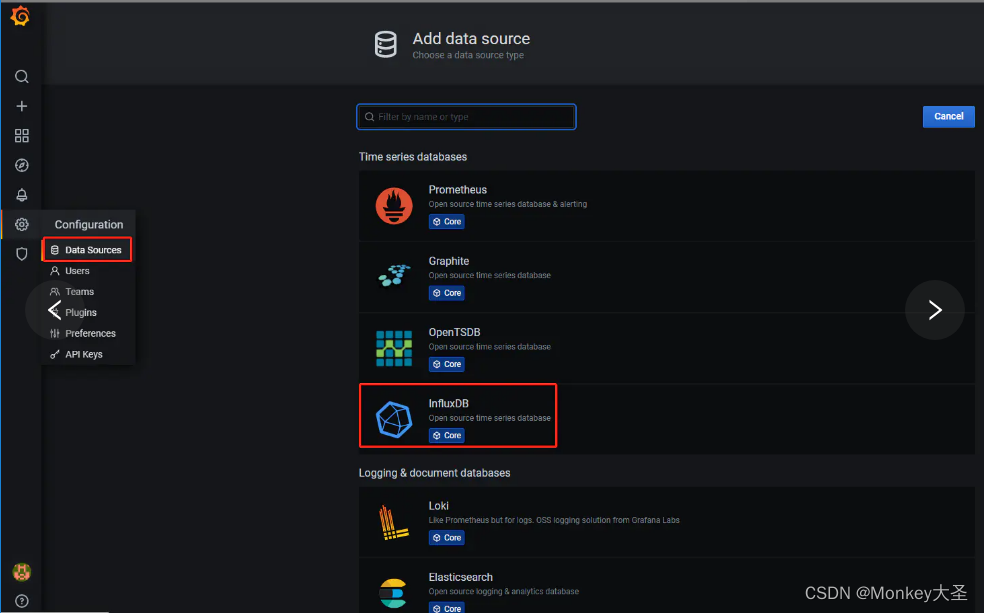Click the Core badge under OpenTSDB
Screen dimensions: 984x613
pyautogui.click(x=447, y=364)
